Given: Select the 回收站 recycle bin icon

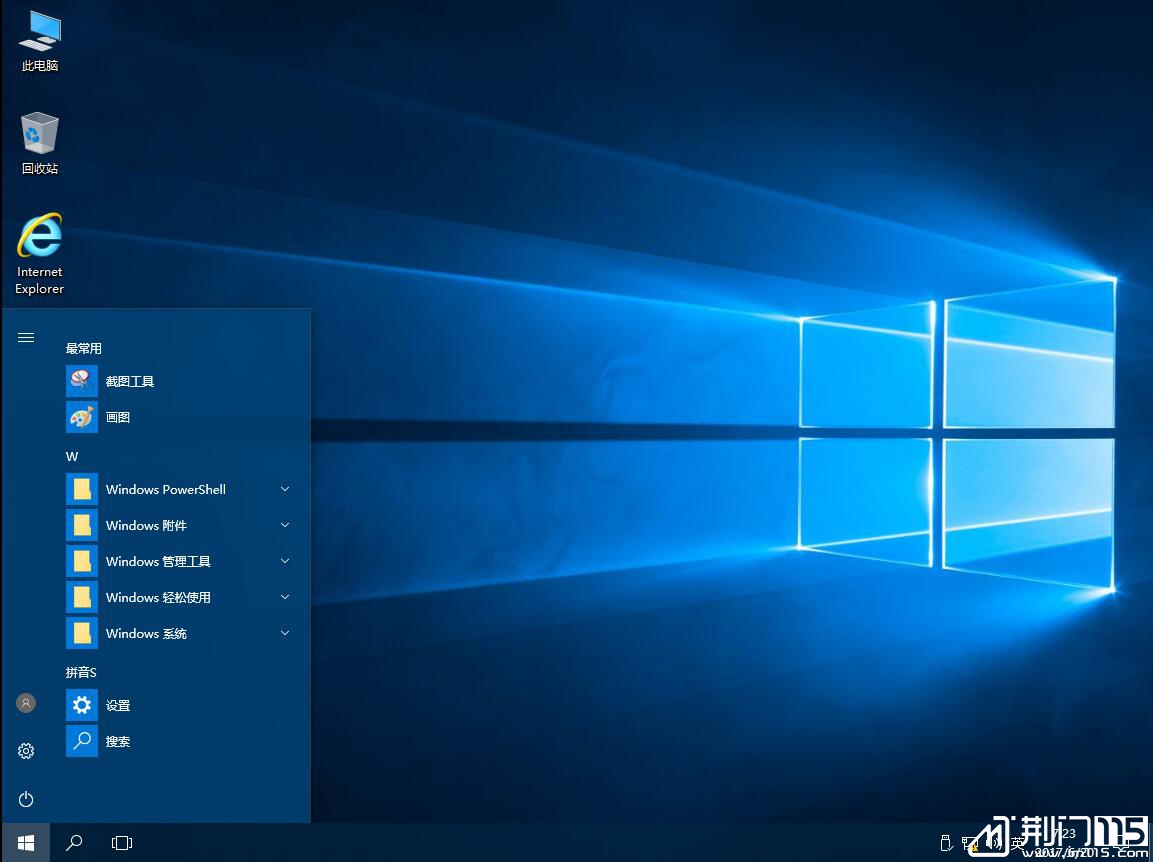Looking at the screenshot, I should click(x=40, y=142).
